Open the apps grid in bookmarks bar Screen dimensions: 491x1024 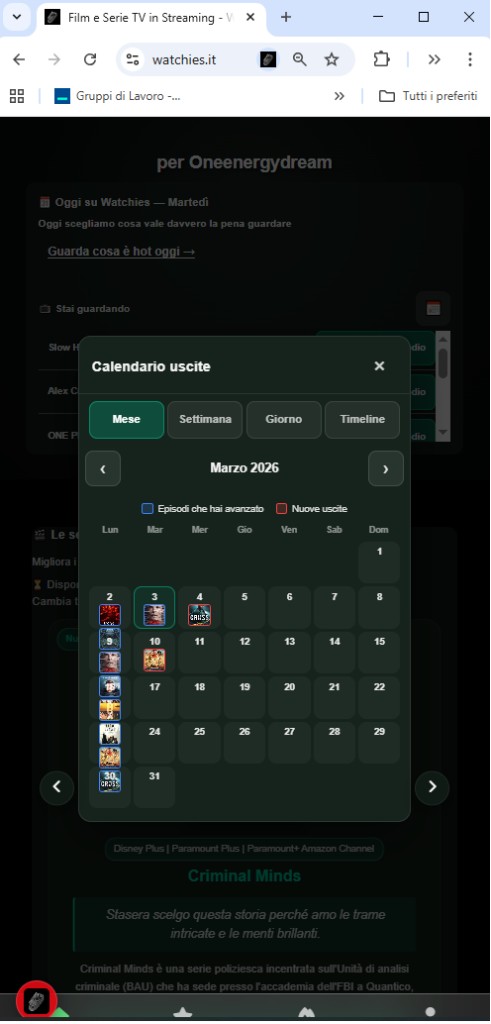point(17,97)
